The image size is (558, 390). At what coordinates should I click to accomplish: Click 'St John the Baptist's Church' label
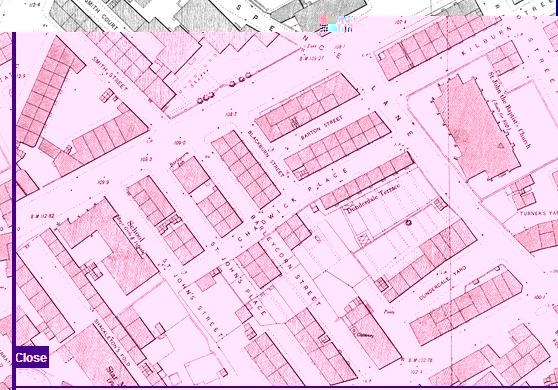(509, 110)
